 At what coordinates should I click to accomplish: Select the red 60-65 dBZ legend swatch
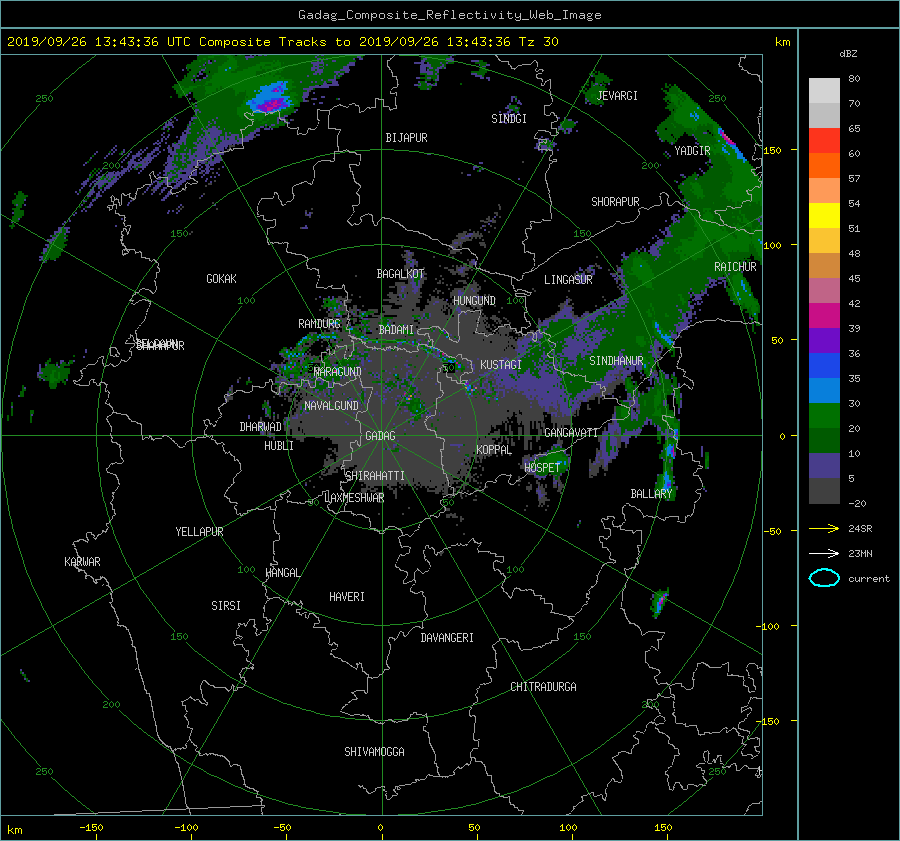pyautogui.click(x=824, y=141)
